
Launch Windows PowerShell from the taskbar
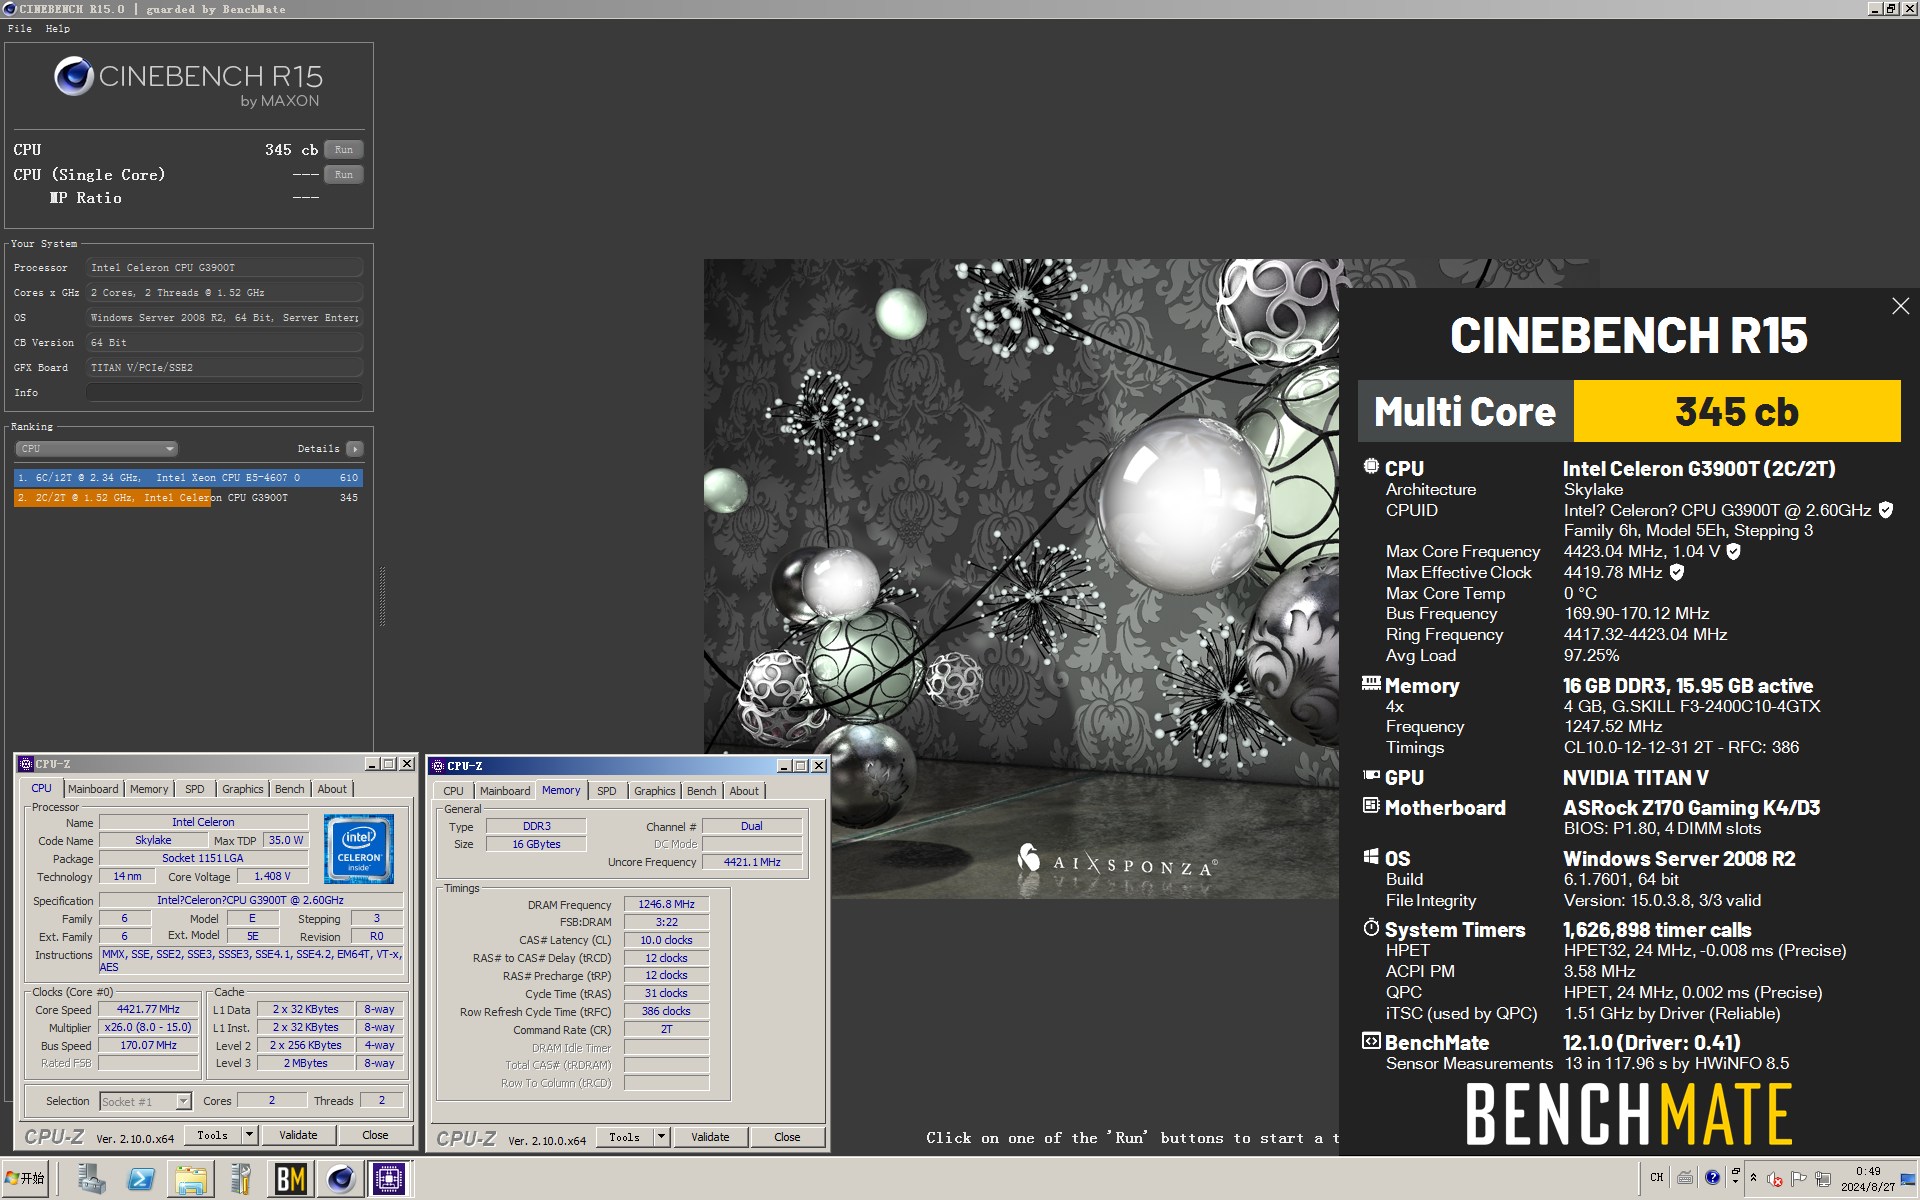pos(141,1180)
